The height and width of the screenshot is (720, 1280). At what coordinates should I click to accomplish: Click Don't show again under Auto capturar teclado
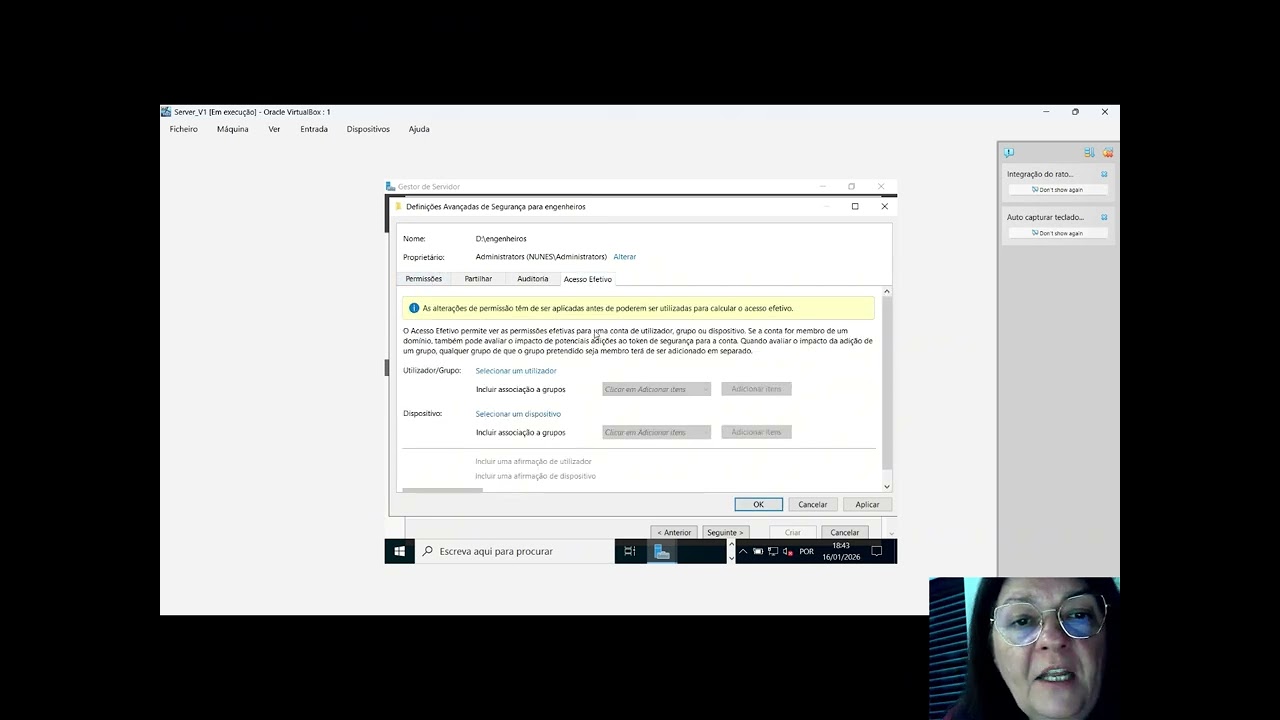[1058, 233]
